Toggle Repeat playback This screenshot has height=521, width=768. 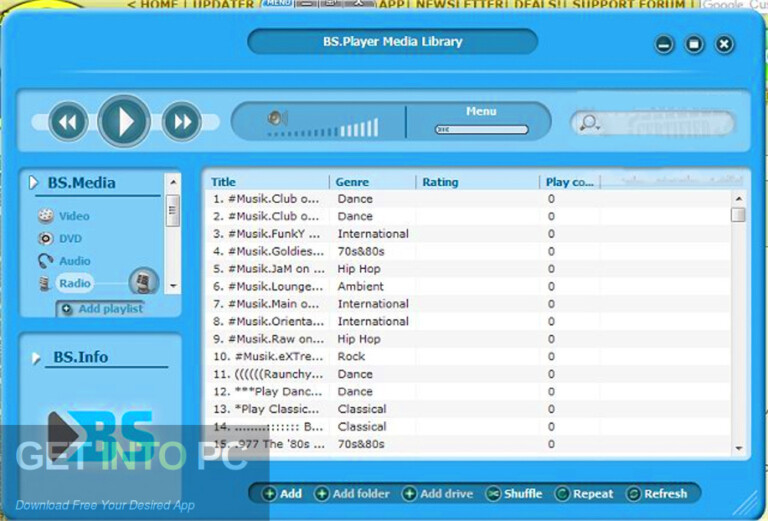584,494
